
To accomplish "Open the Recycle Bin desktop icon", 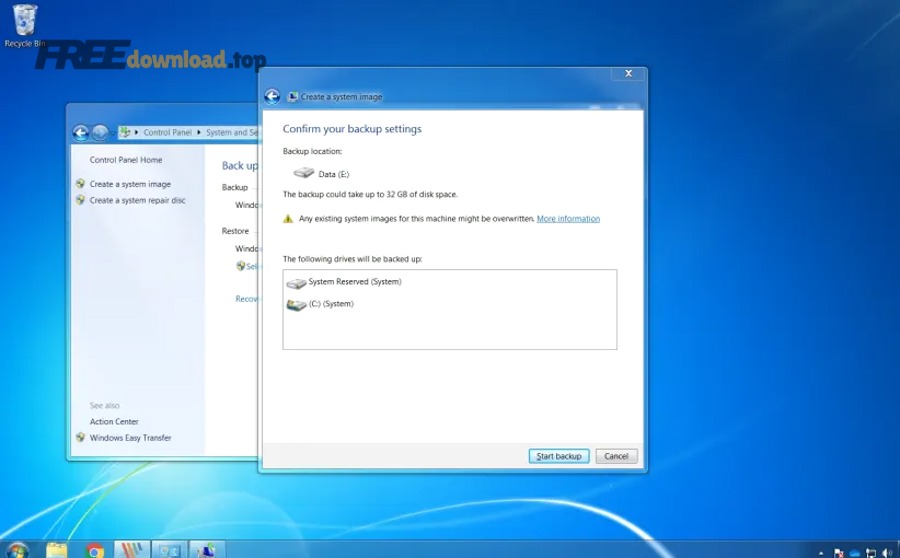I will [x=24, y=26].
